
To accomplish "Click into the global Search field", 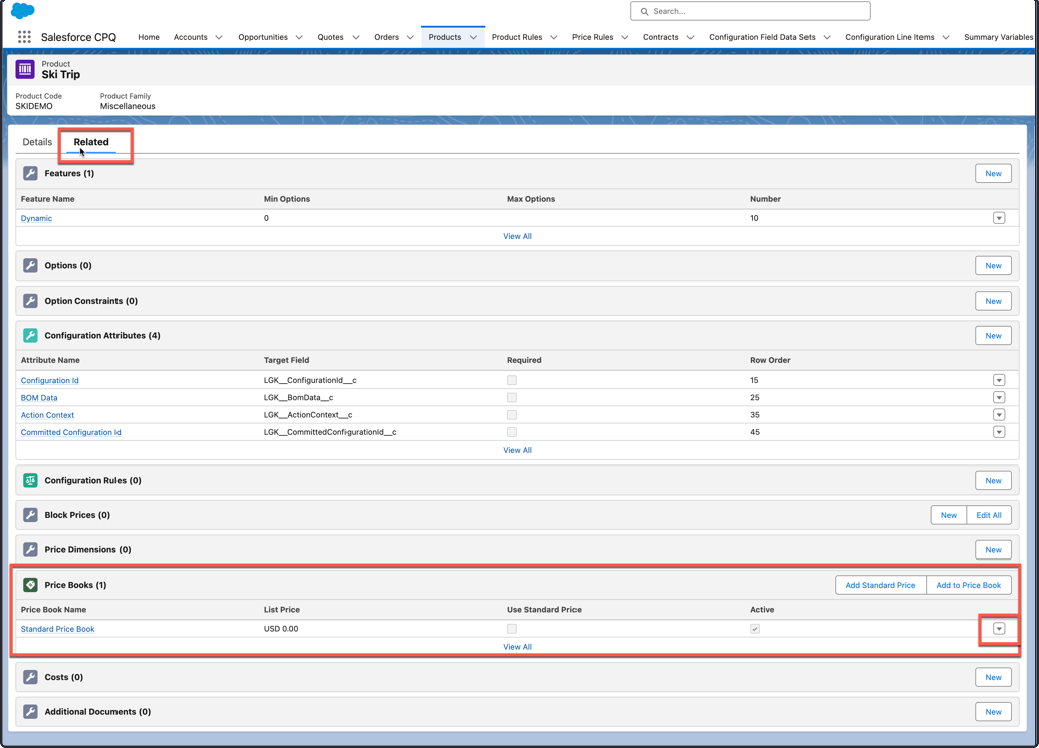I will (x=750, y=11).
